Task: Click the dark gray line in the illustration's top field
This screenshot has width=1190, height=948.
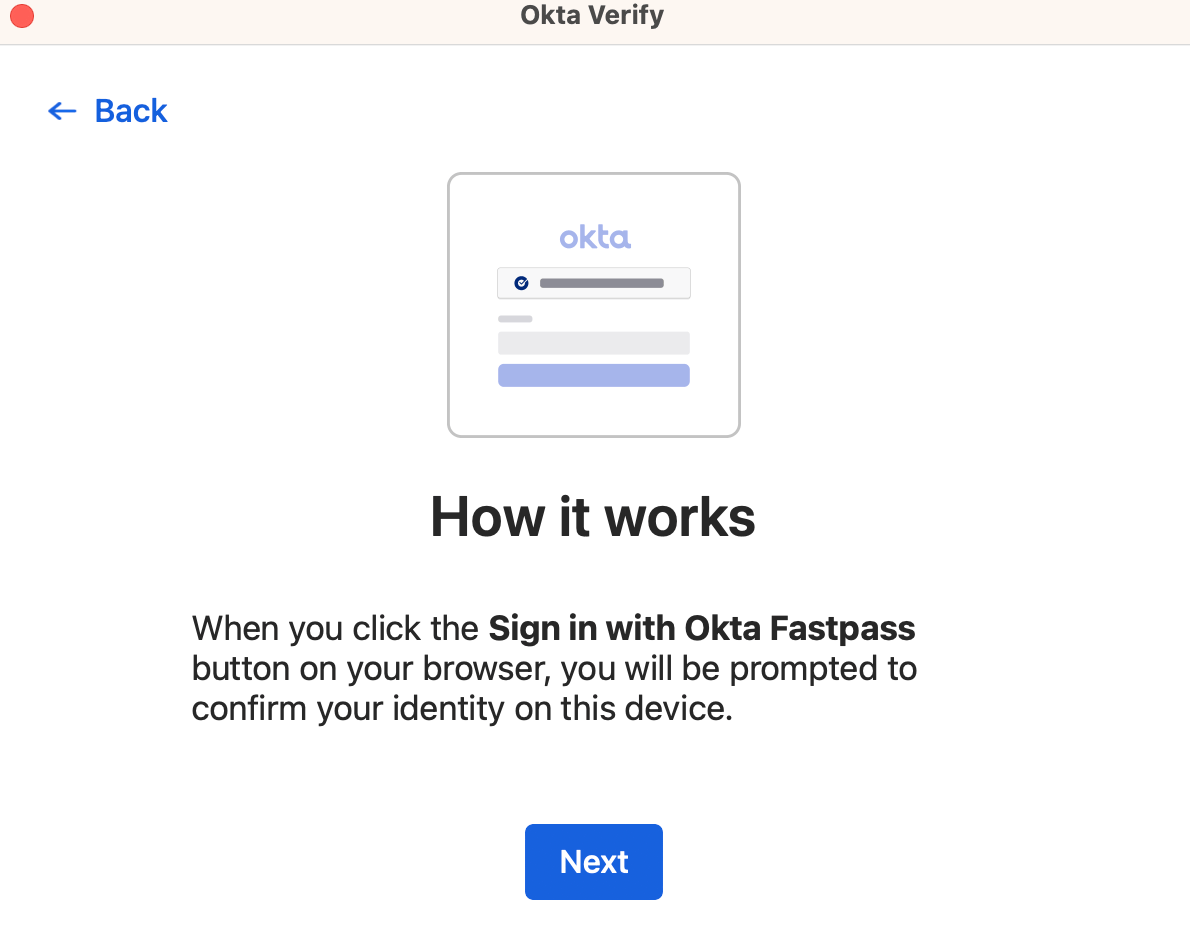Action: [x=602, y=283]
